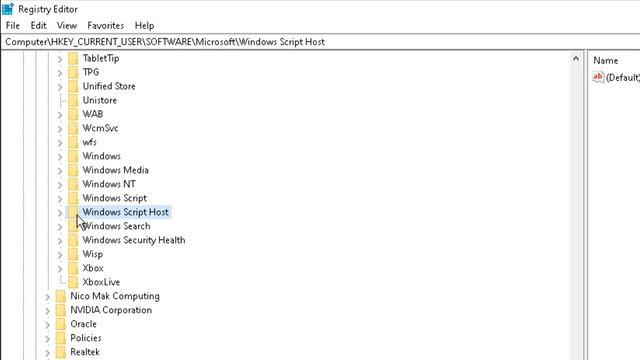Click the Policies folder icon
Screen dimensions: 640x360
point(60,338)
